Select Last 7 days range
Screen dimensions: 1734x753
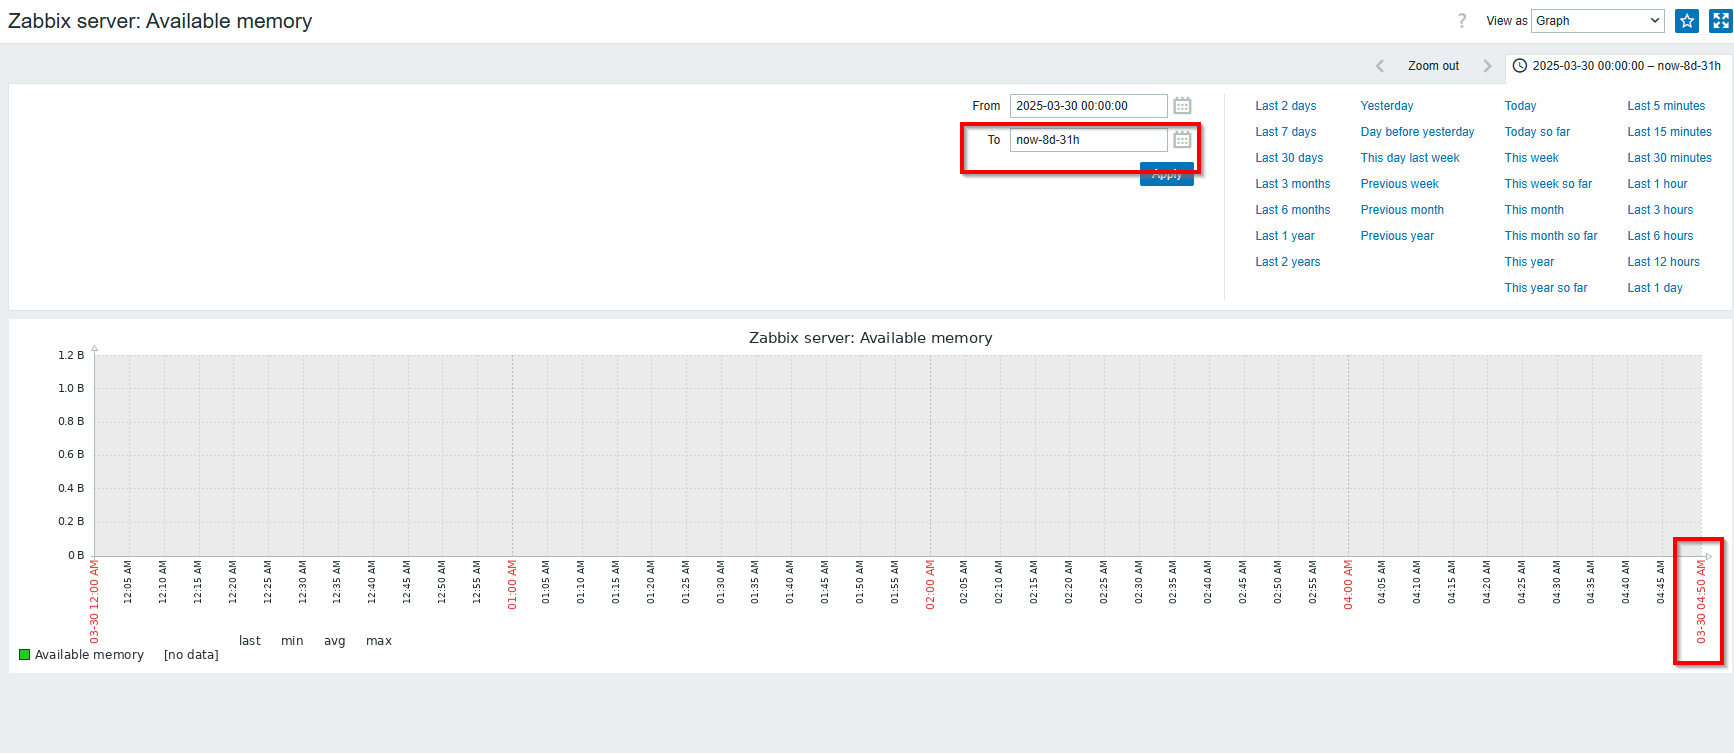(1286, 132)
